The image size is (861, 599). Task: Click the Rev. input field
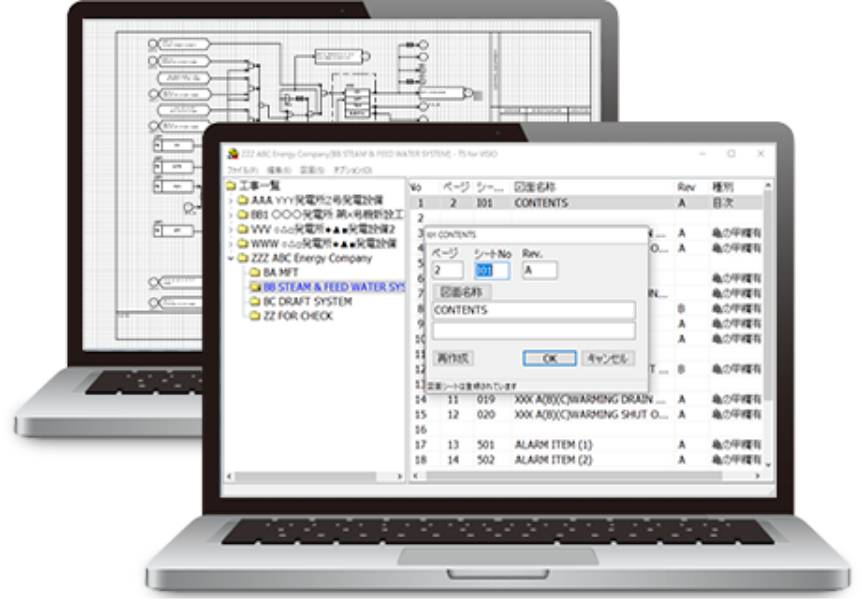539,270
